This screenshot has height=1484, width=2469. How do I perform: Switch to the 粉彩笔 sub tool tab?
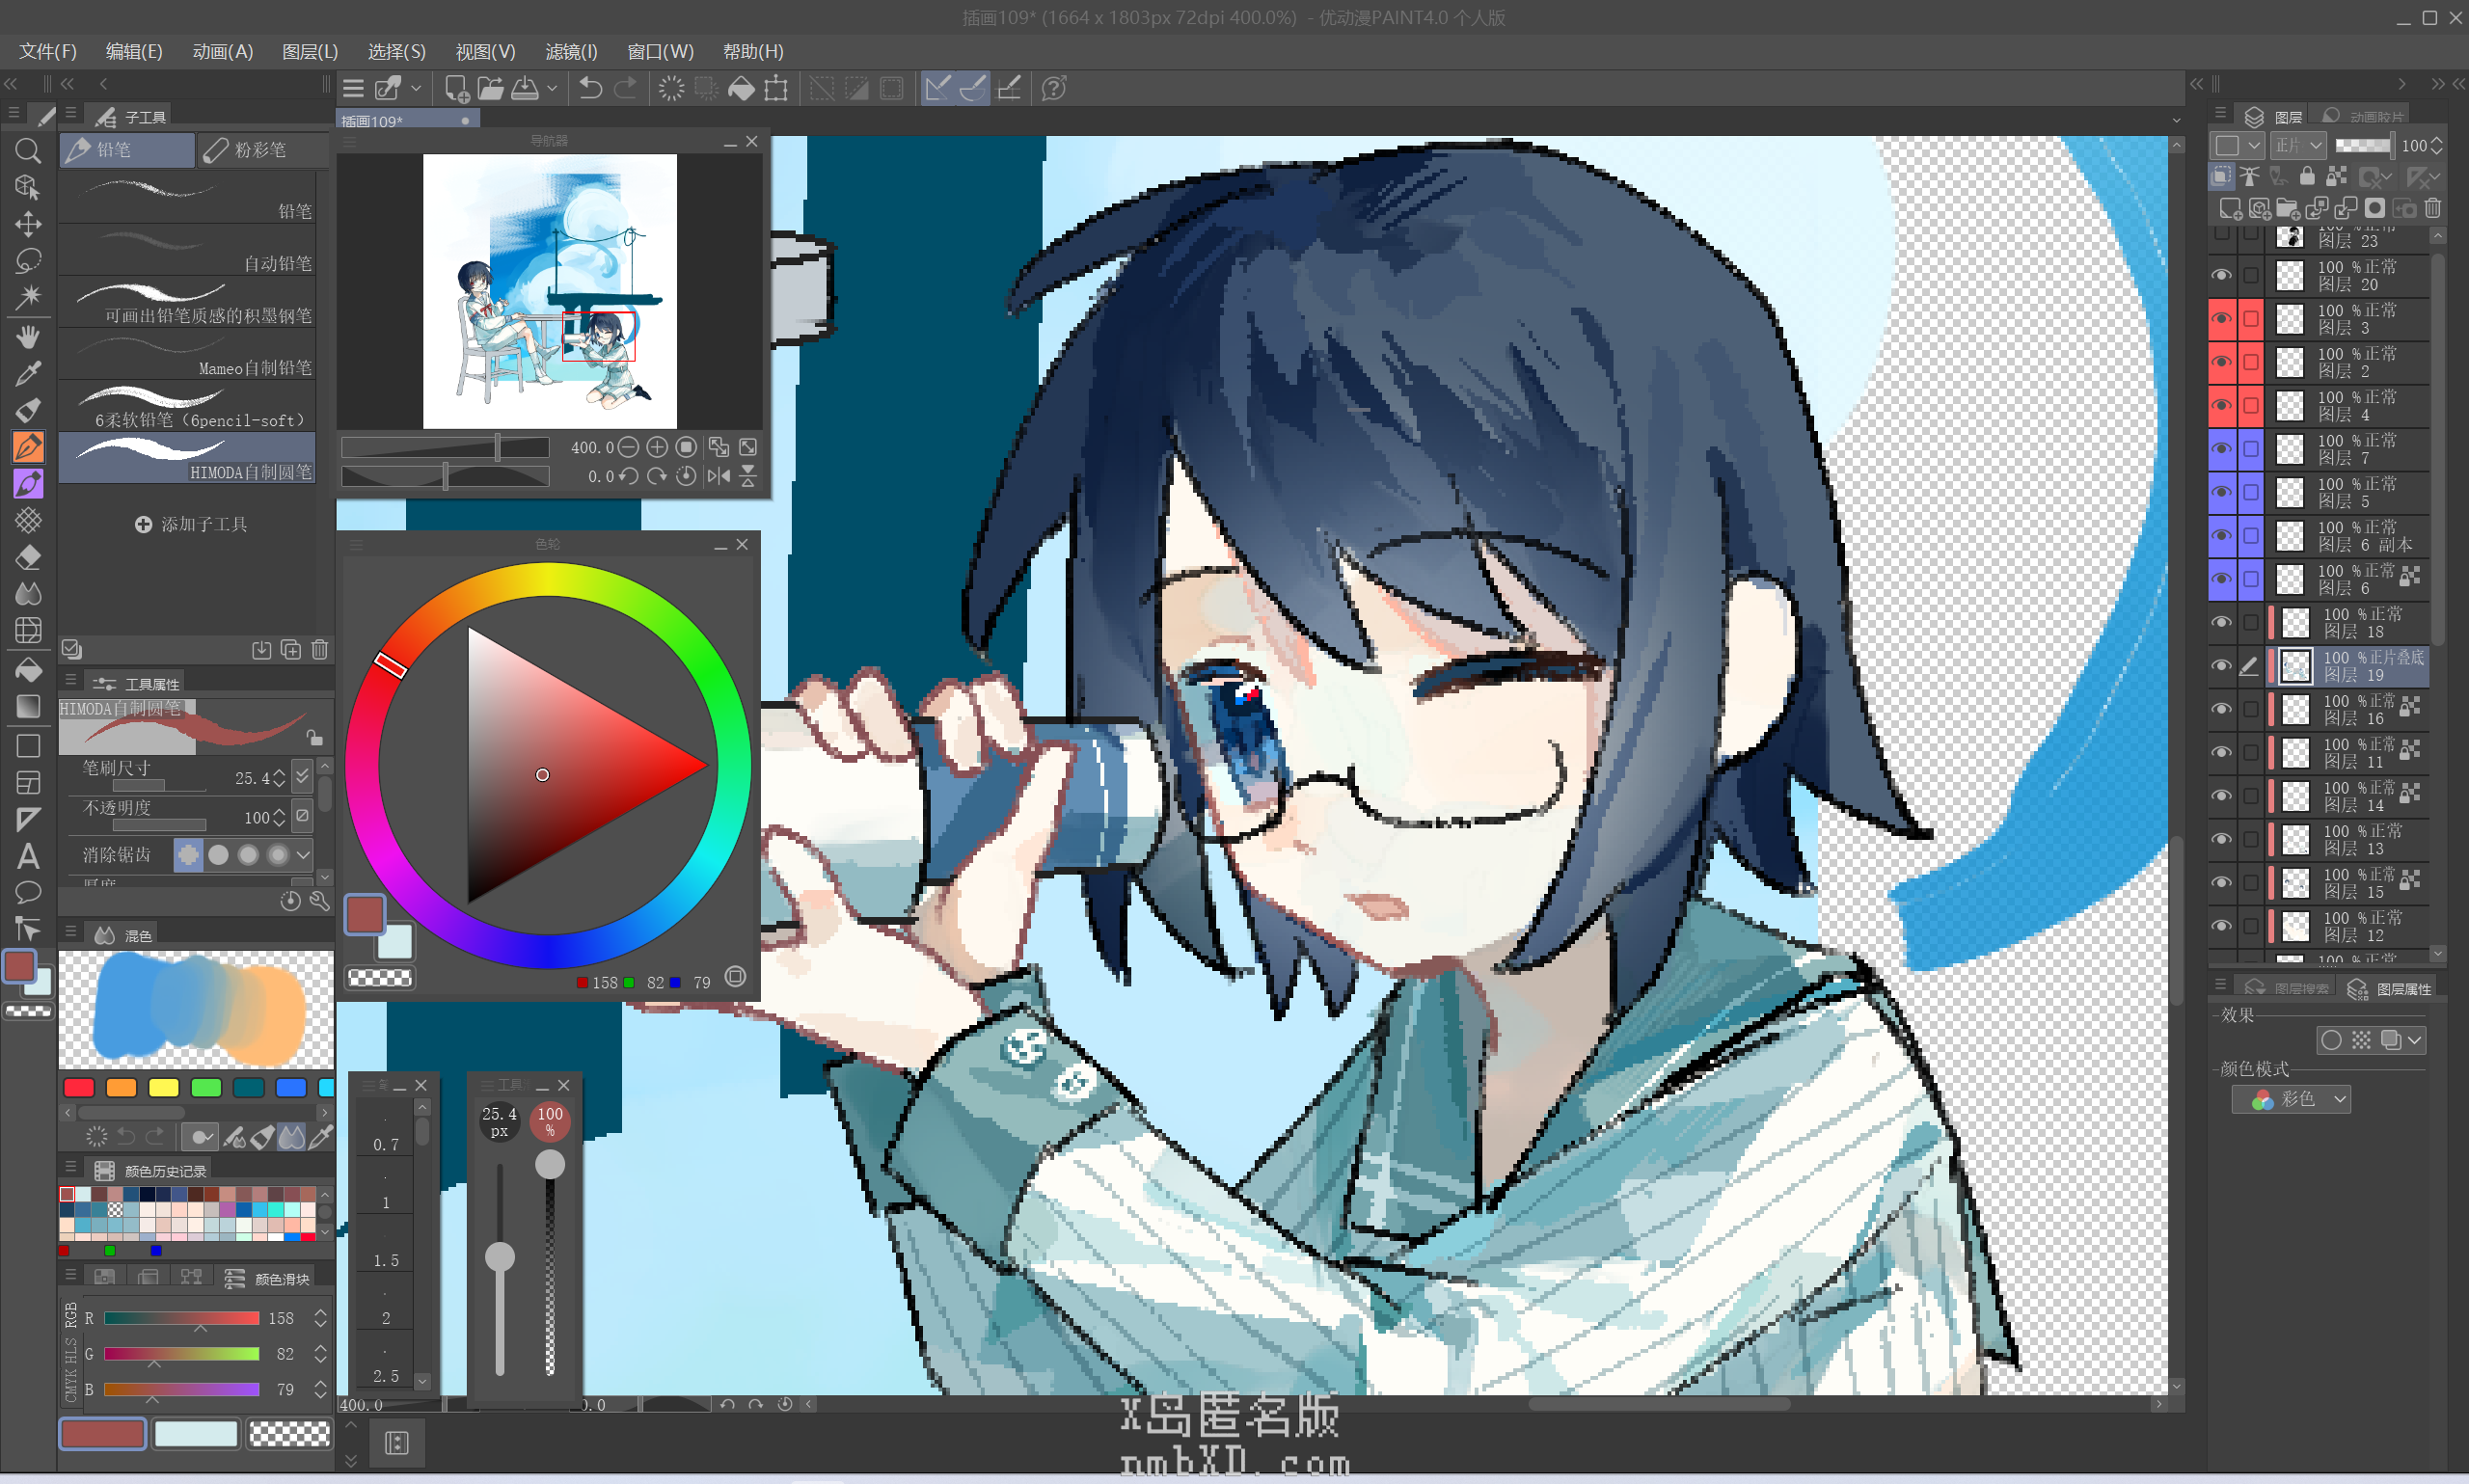tap(262, 150)
